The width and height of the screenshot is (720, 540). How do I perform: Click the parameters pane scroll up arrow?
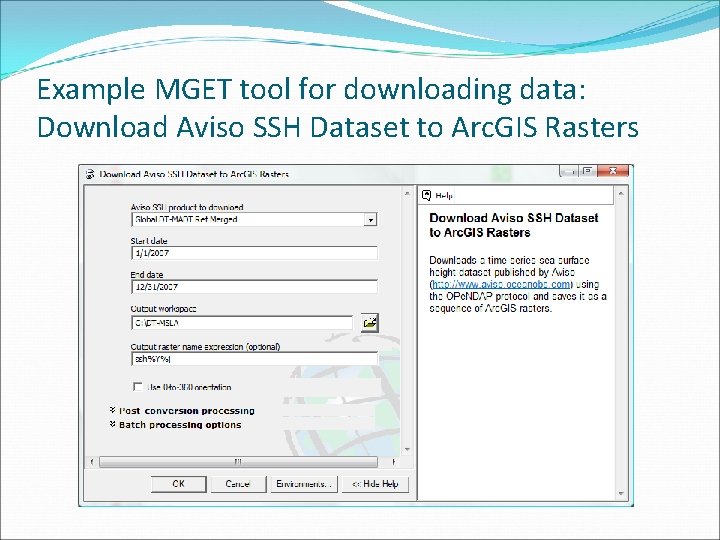tap(407, 194)
